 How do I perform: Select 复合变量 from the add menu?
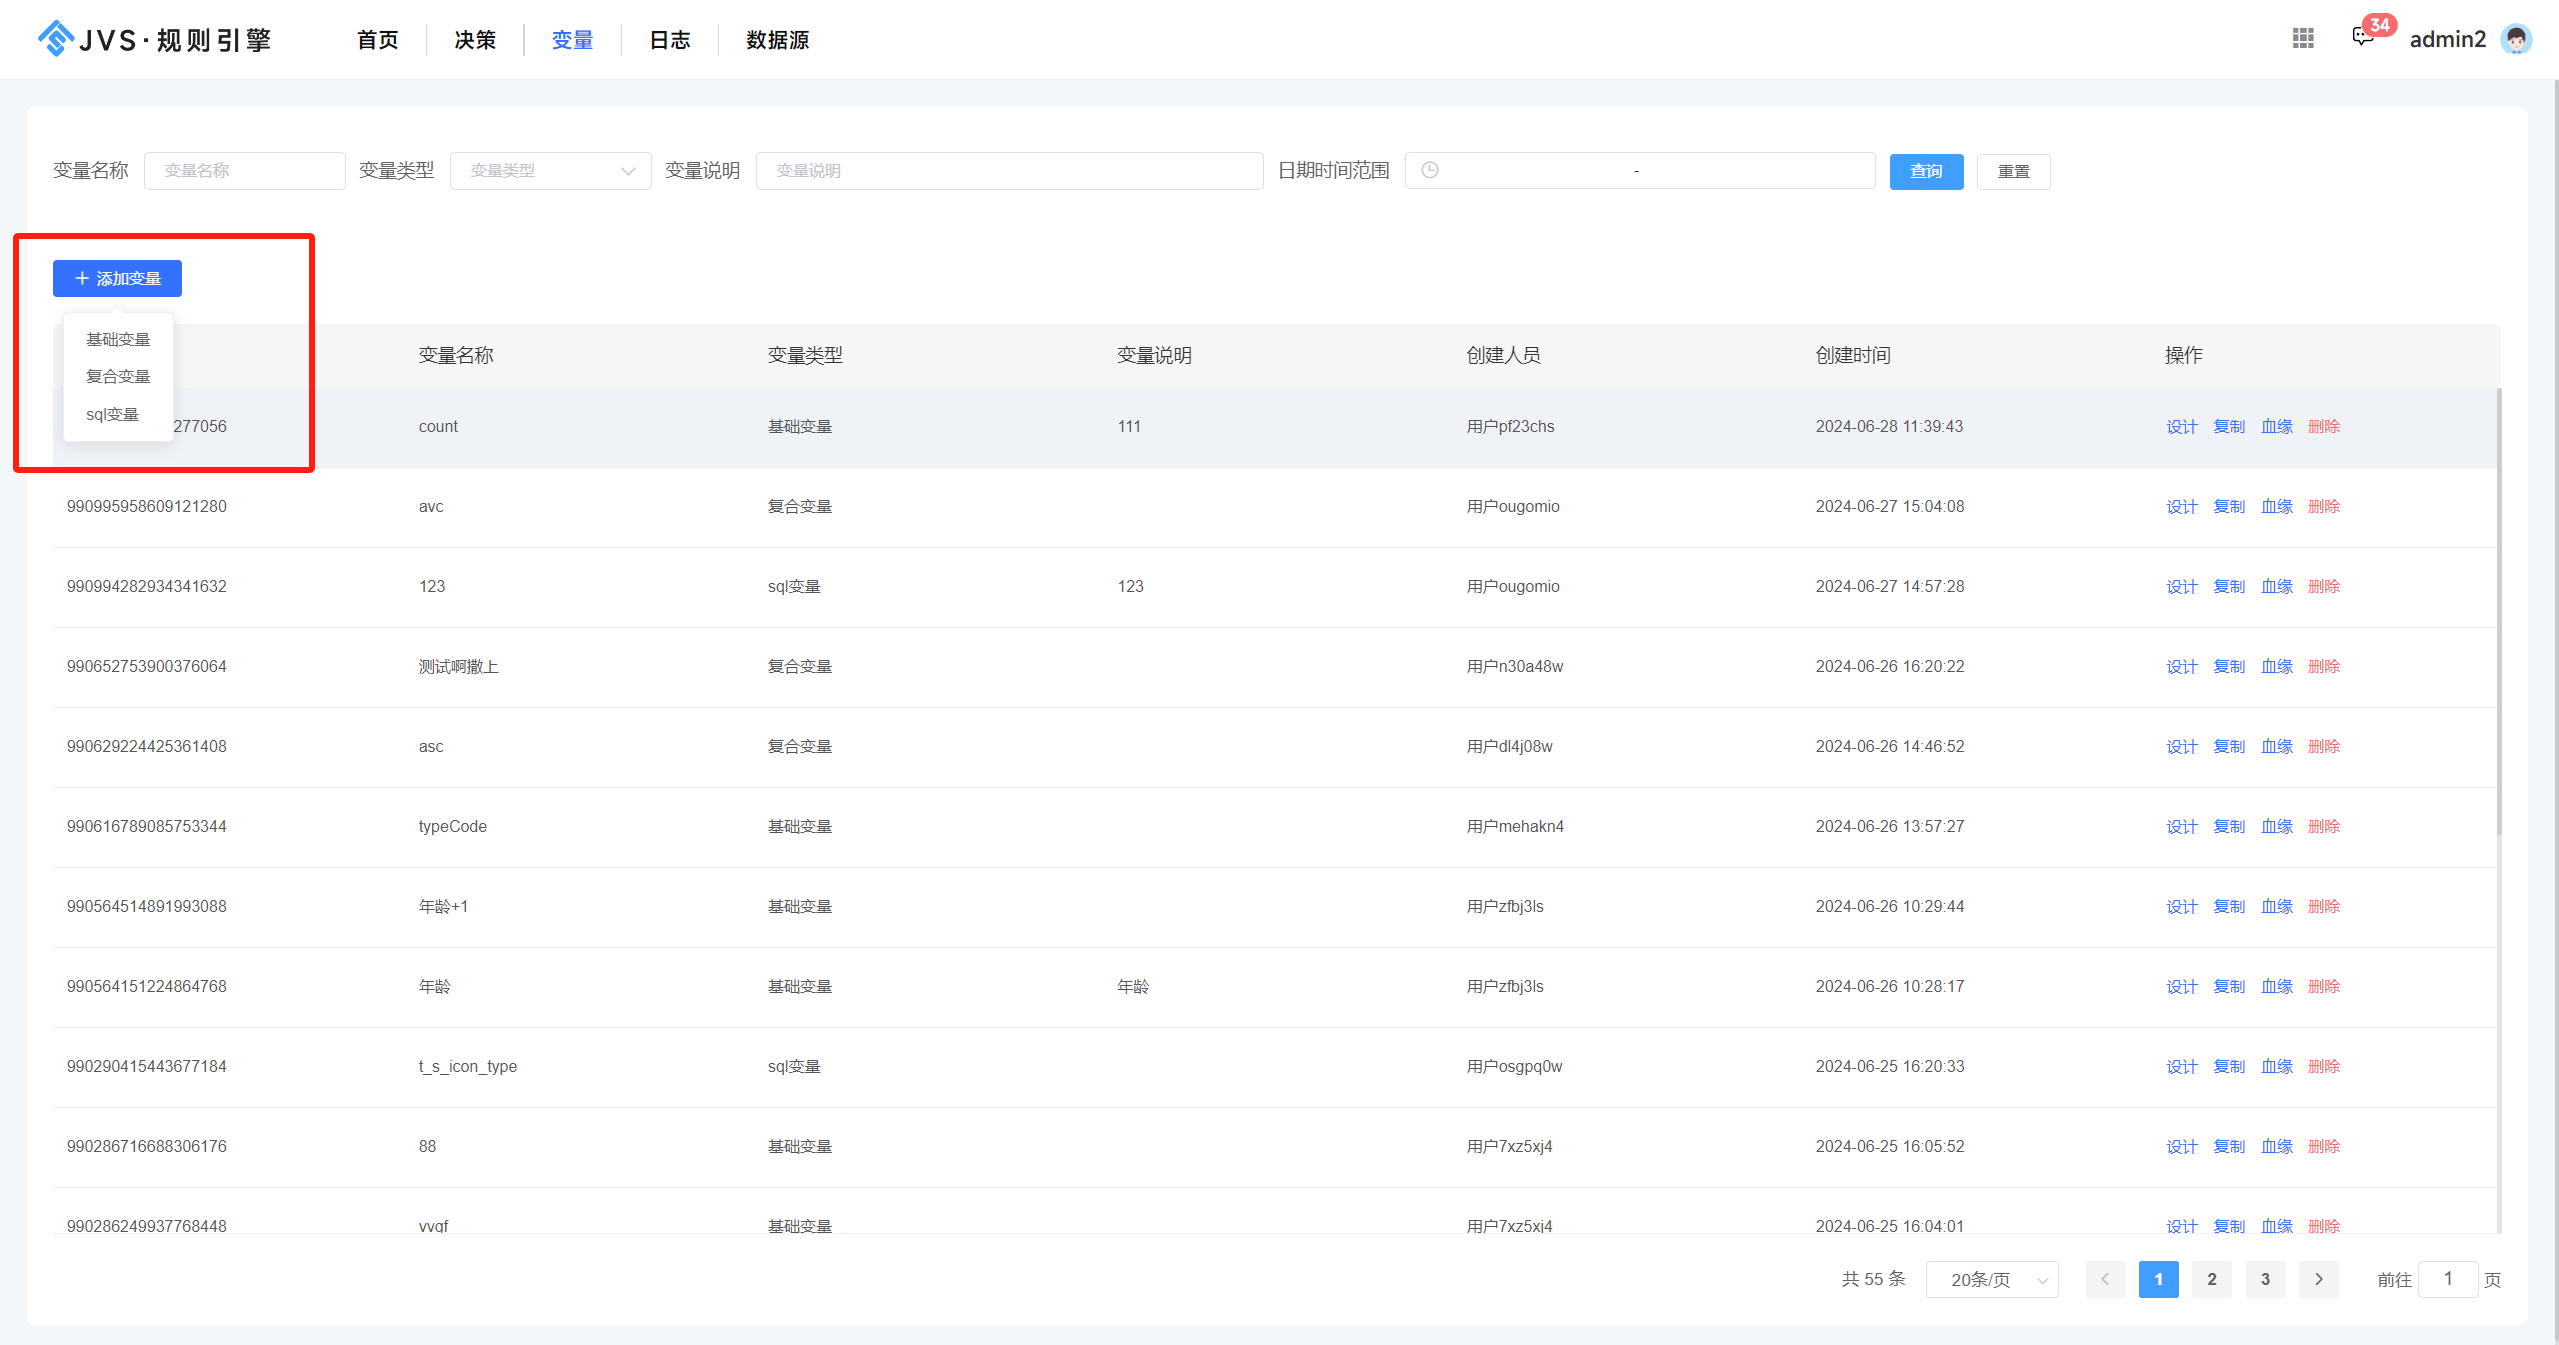pyautogui.click(x=118, y=376)
